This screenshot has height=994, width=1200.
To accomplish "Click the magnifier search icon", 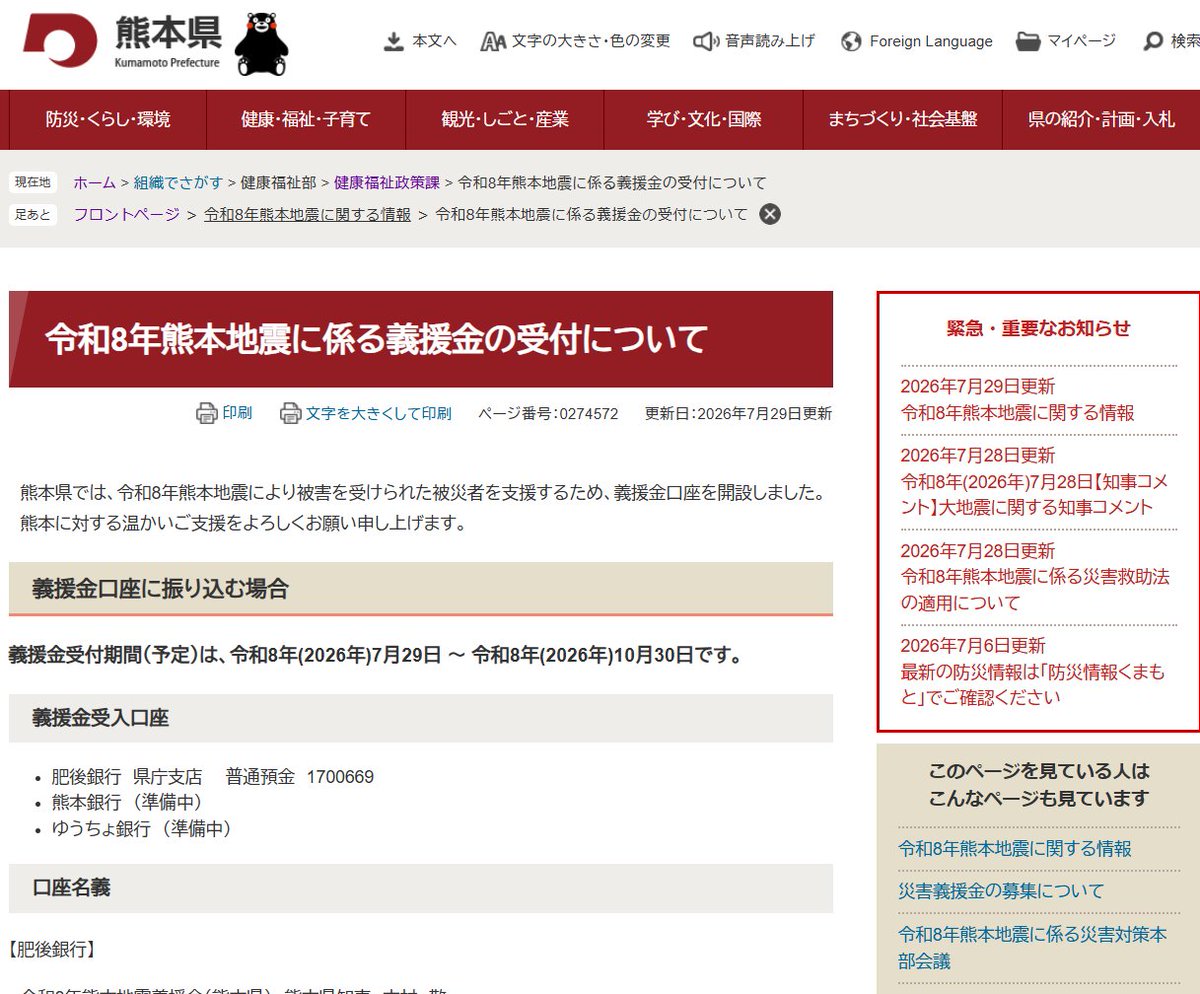I will [x=1153, y=41].
